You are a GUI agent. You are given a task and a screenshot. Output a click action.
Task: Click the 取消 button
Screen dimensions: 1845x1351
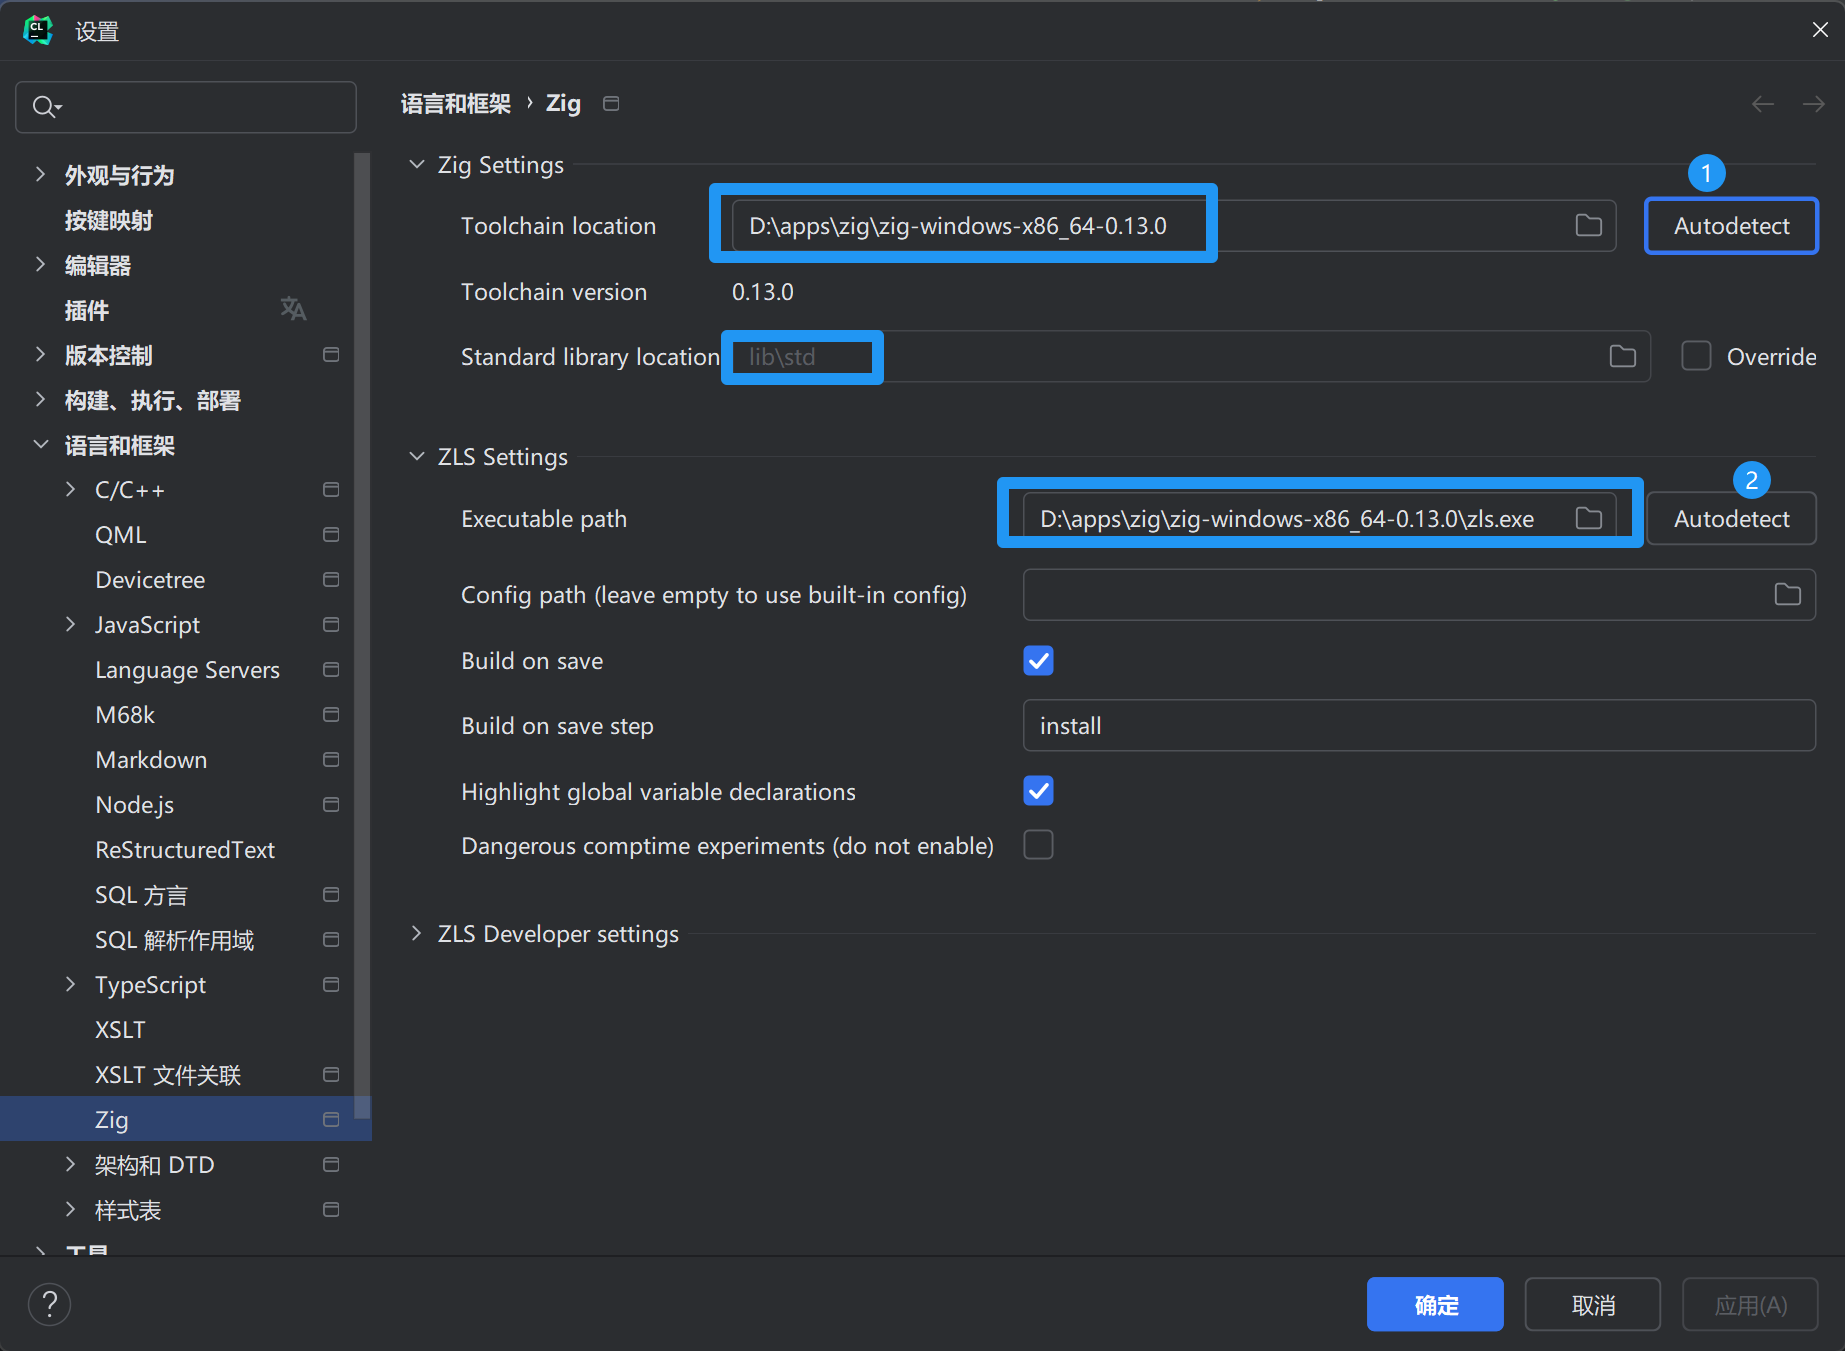[1592, 1304]
